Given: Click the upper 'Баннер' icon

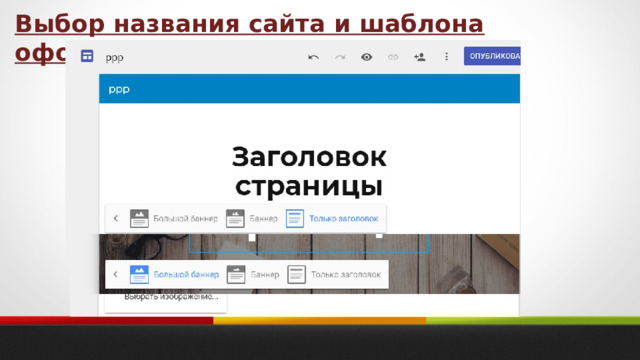Looking at the screenshot, I should (235, 218).
